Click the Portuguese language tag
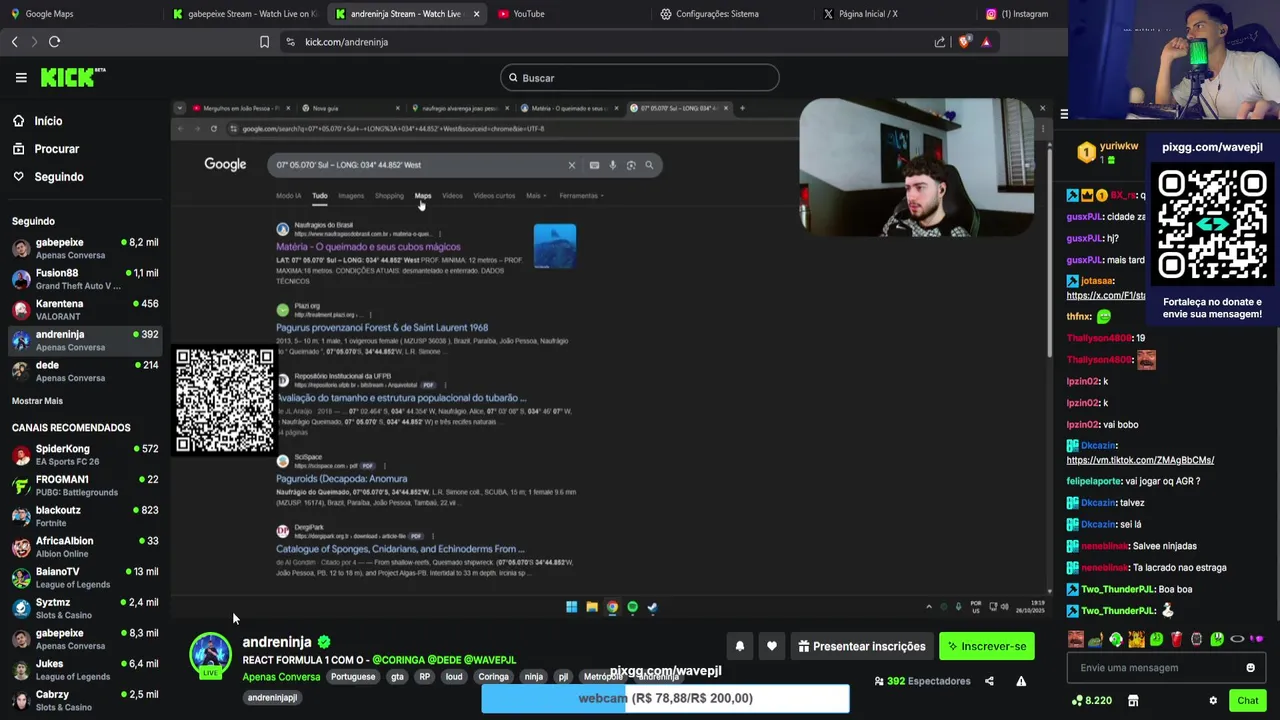Screen dimensions: 1280x720 point(353,677)
